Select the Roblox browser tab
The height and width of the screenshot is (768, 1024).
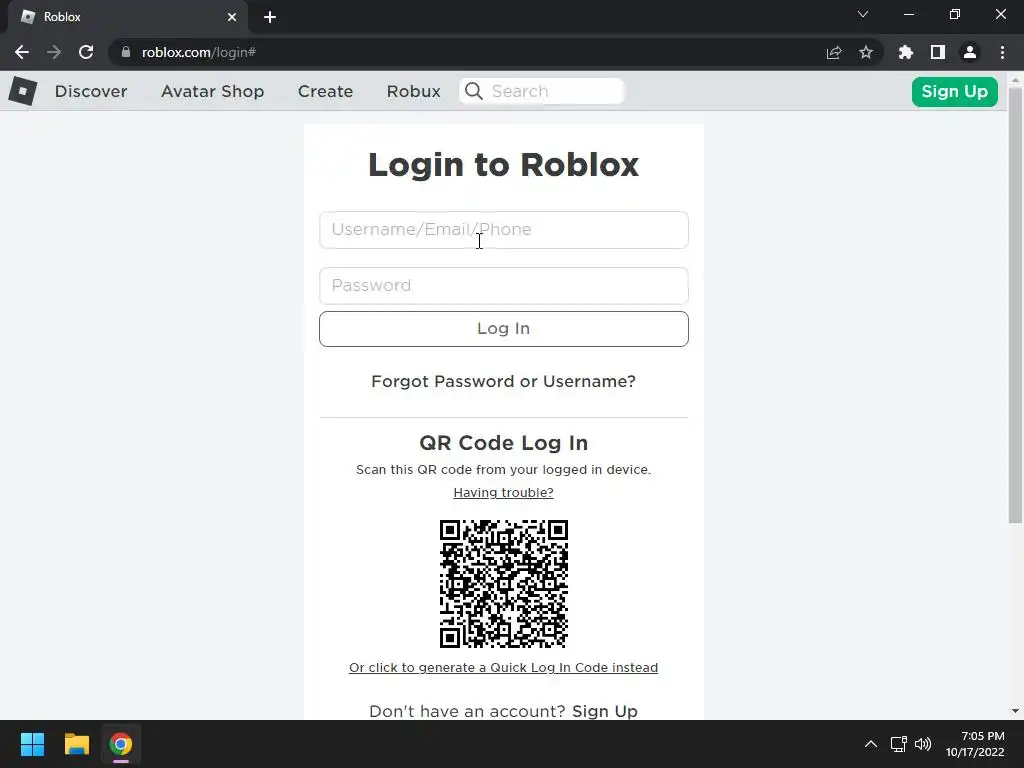[127, 17]
